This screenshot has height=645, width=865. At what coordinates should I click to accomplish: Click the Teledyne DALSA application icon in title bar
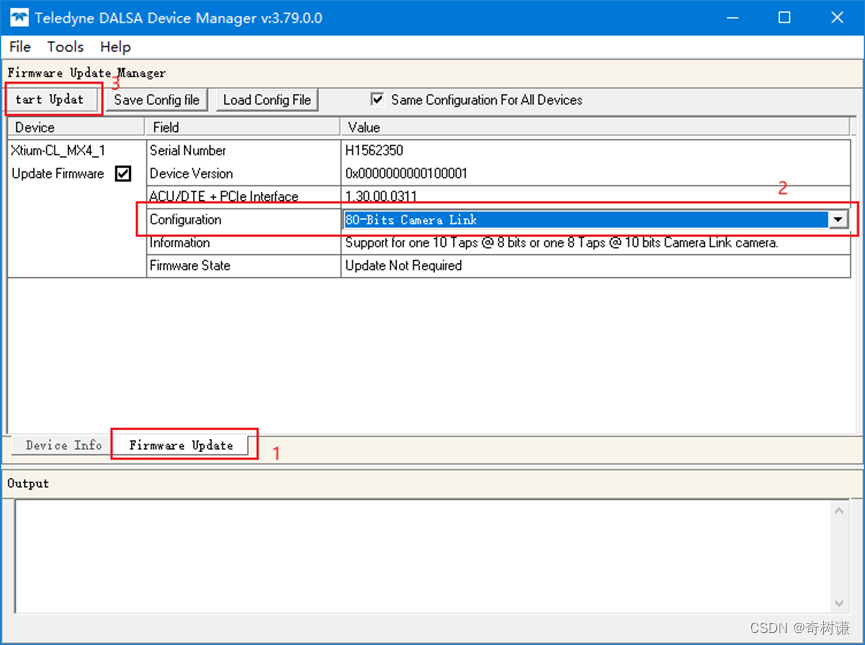click(17, 17)
